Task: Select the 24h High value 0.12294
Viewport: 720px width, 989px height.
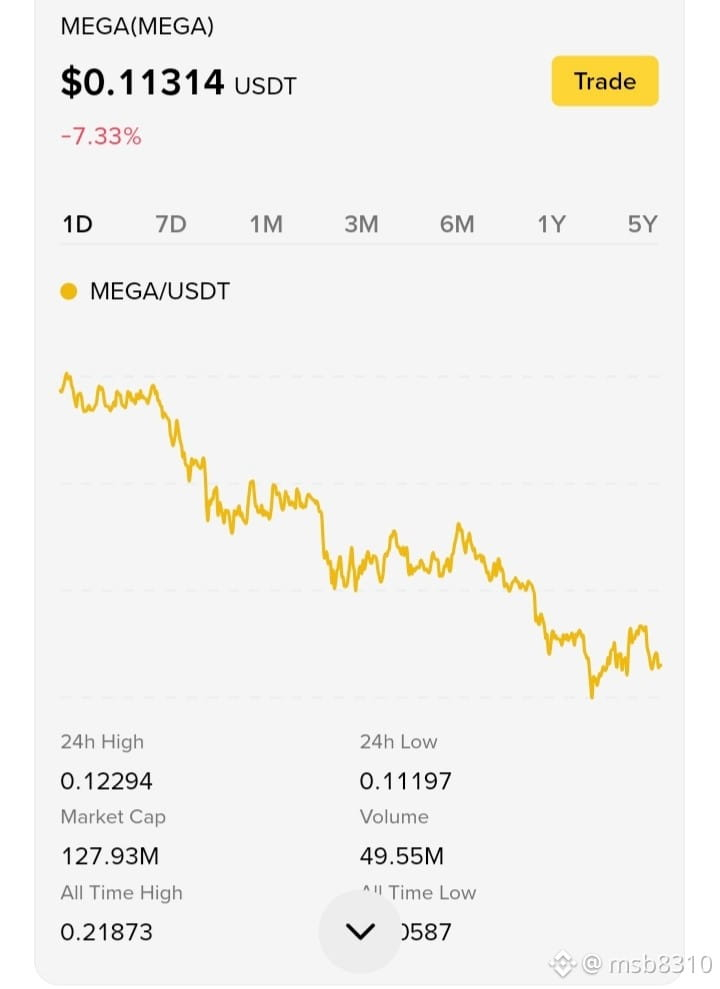Action: (x=106, y=781)
